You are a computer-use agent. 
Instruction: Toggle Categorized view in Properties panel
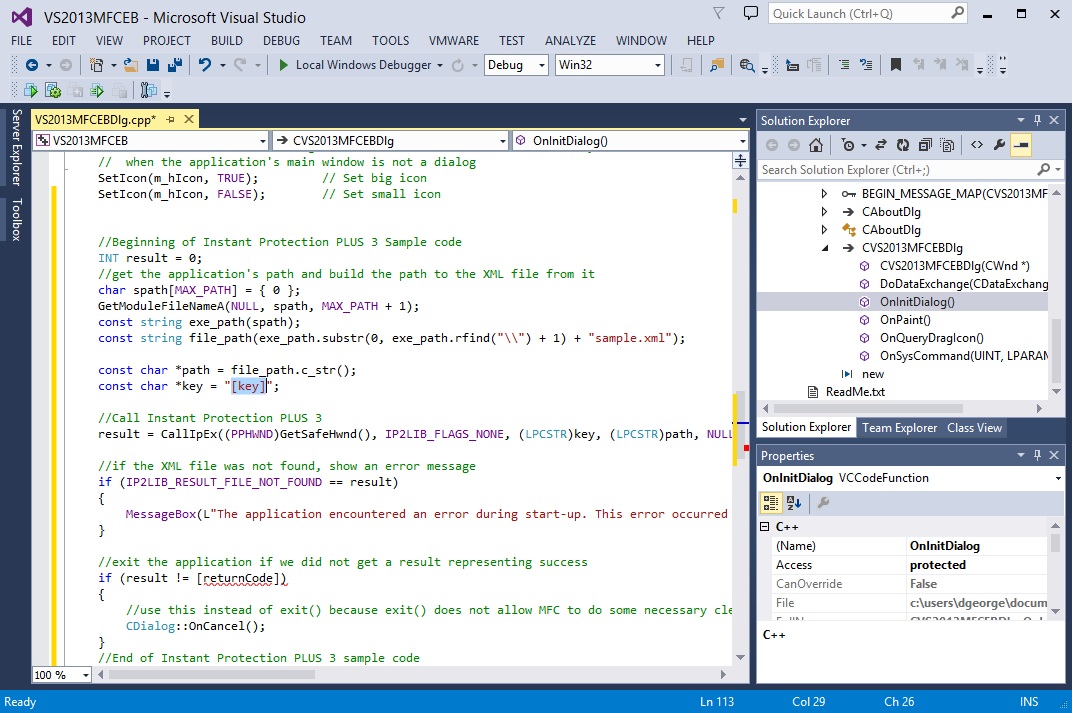[x=772, y=502]
